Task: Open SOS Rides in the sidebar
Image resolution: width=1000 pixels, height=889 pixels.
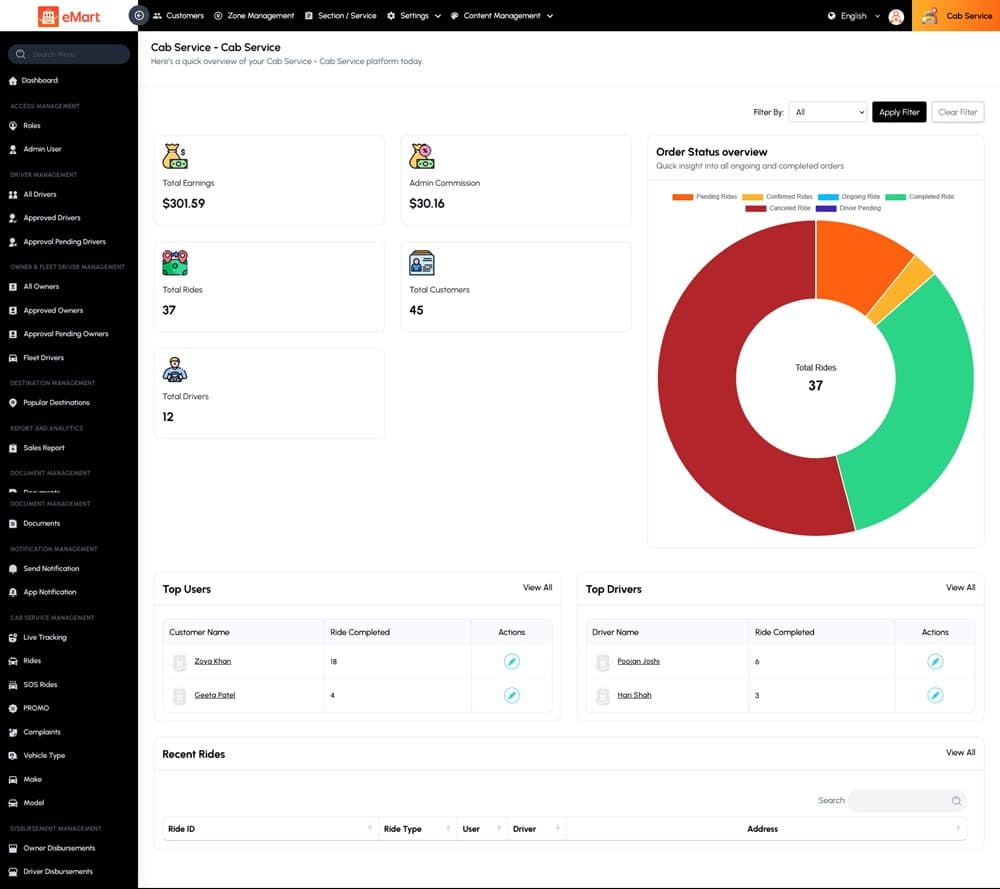Action: (x=40, y=685)
